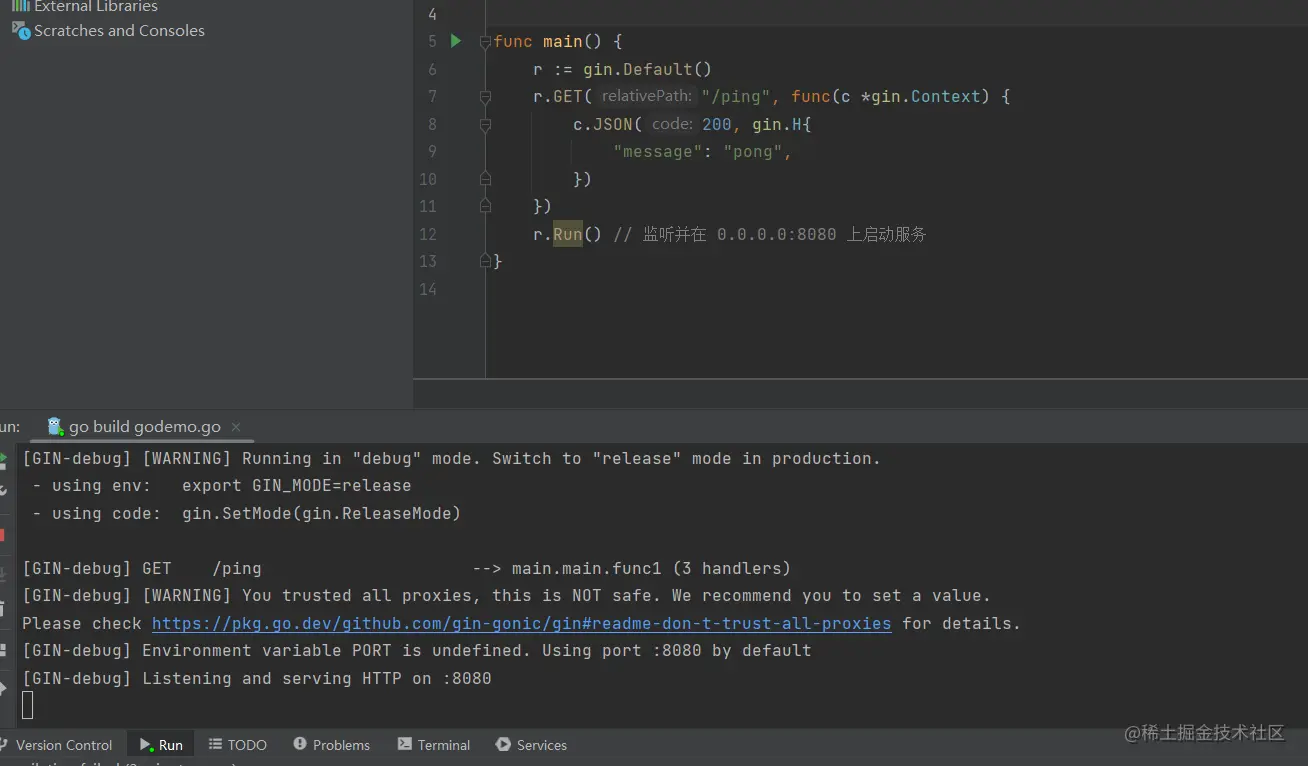Click the "pong" string value
The height and width of the screenshot is (766, 1308).
tap(752, 152)
